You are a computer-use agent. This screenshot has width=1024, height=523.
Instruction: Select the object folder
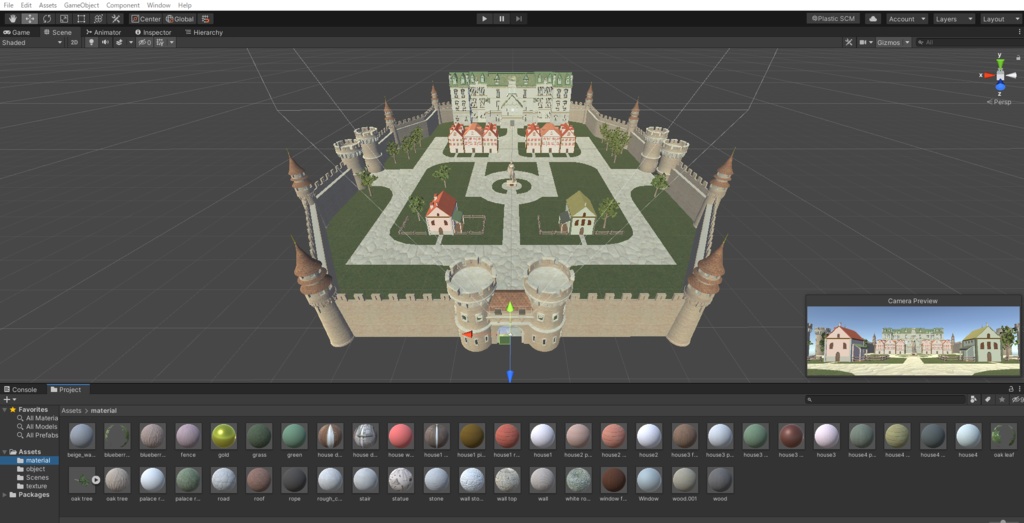pyautogui.click(x=35, y=469)
